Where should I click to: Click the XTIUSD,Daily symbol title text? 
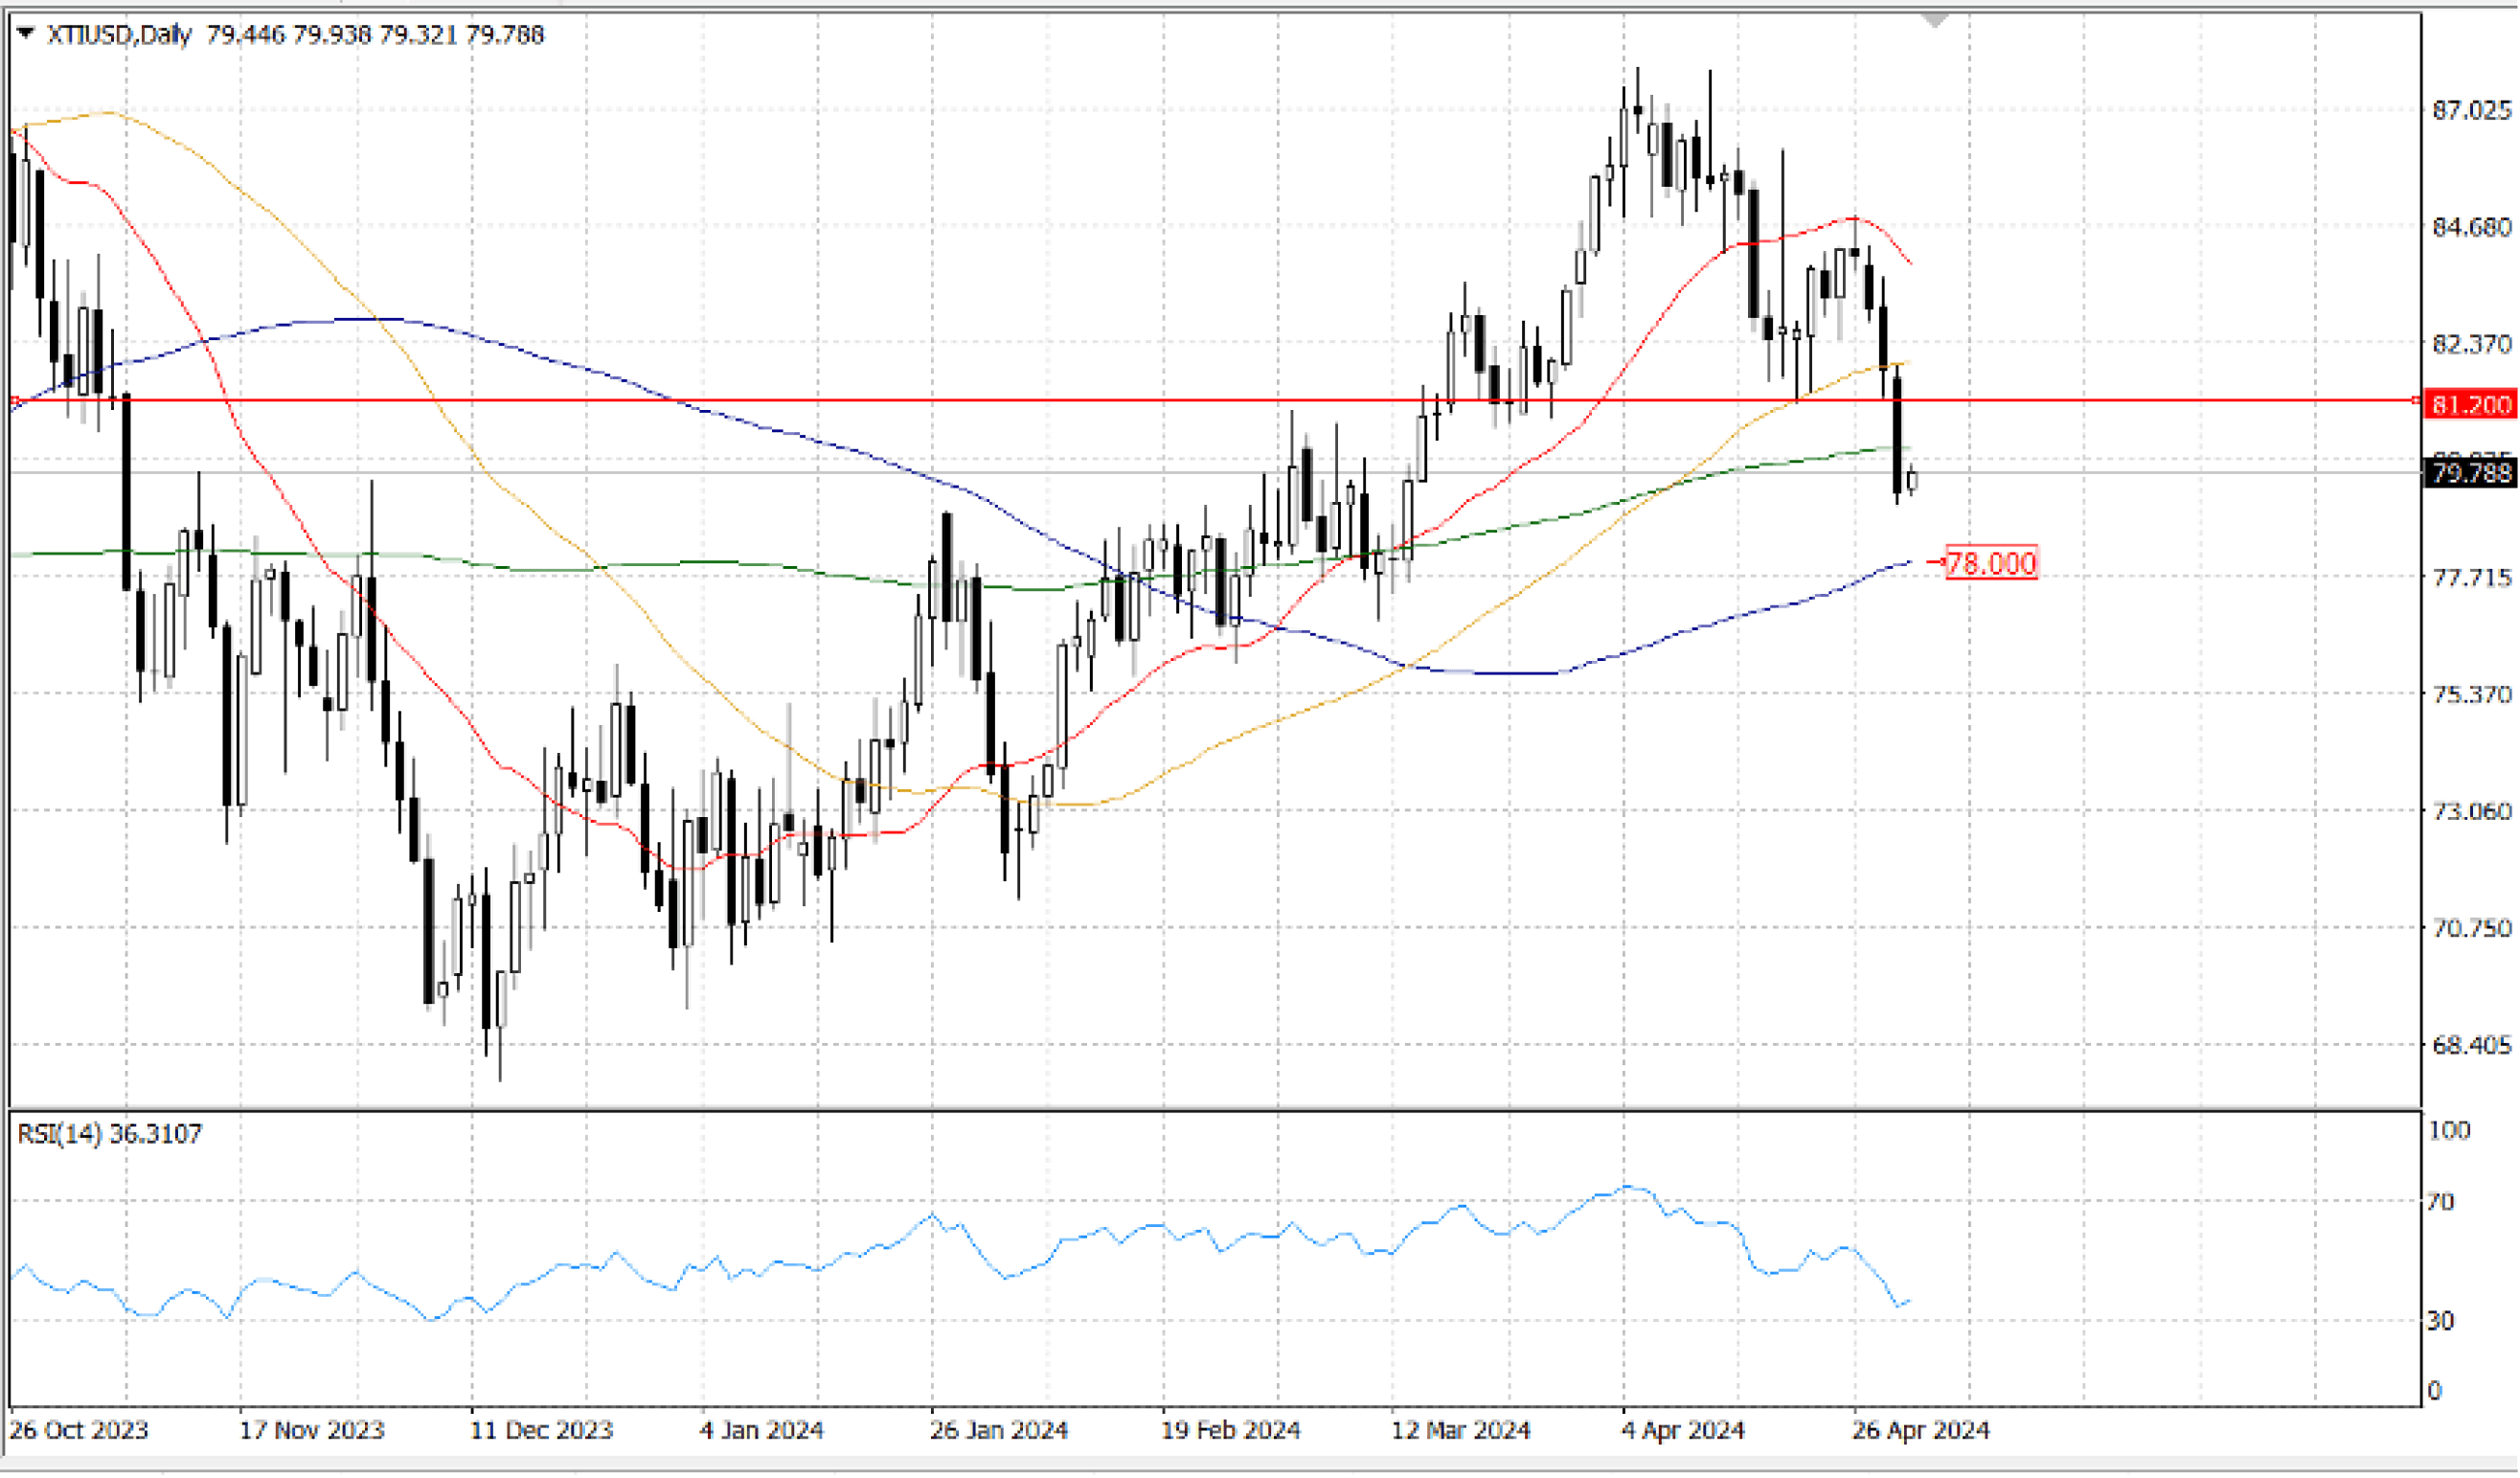point(119,35)
